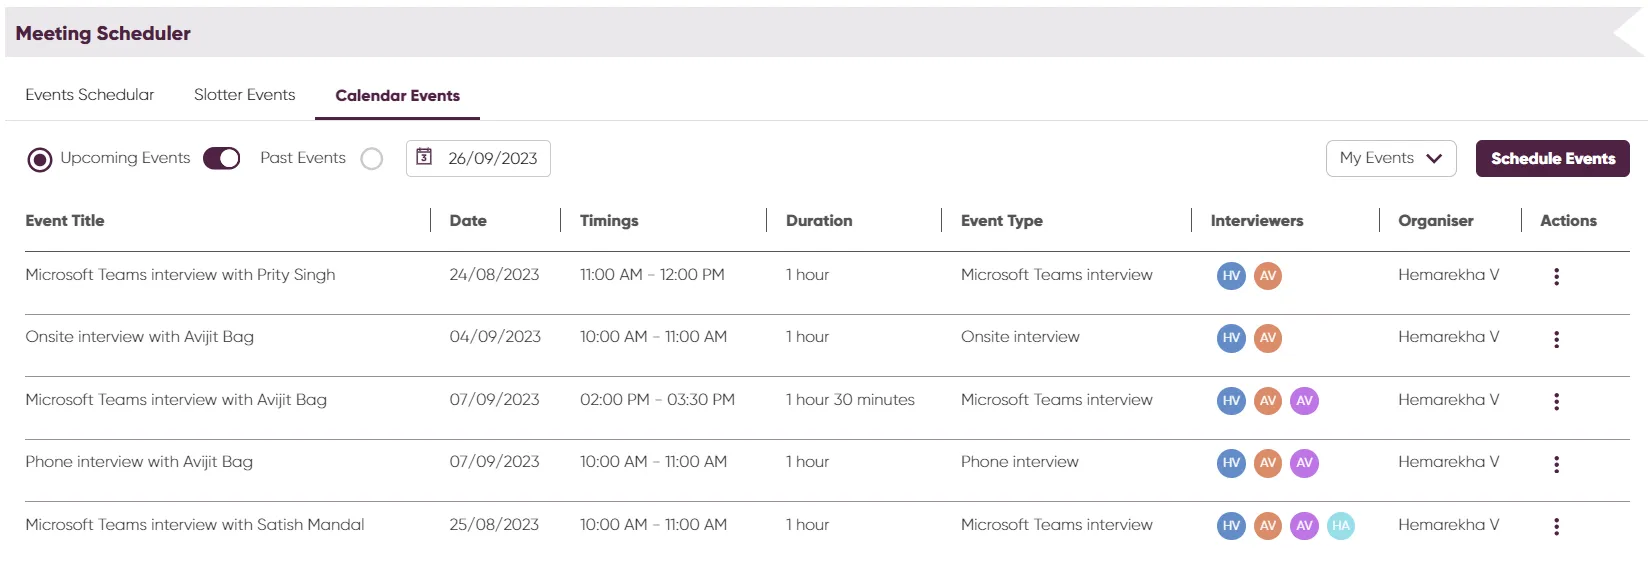This screenshot has width=1648, height=562.
Task: Select the Upcoming Events radio button
Action: 40,159
